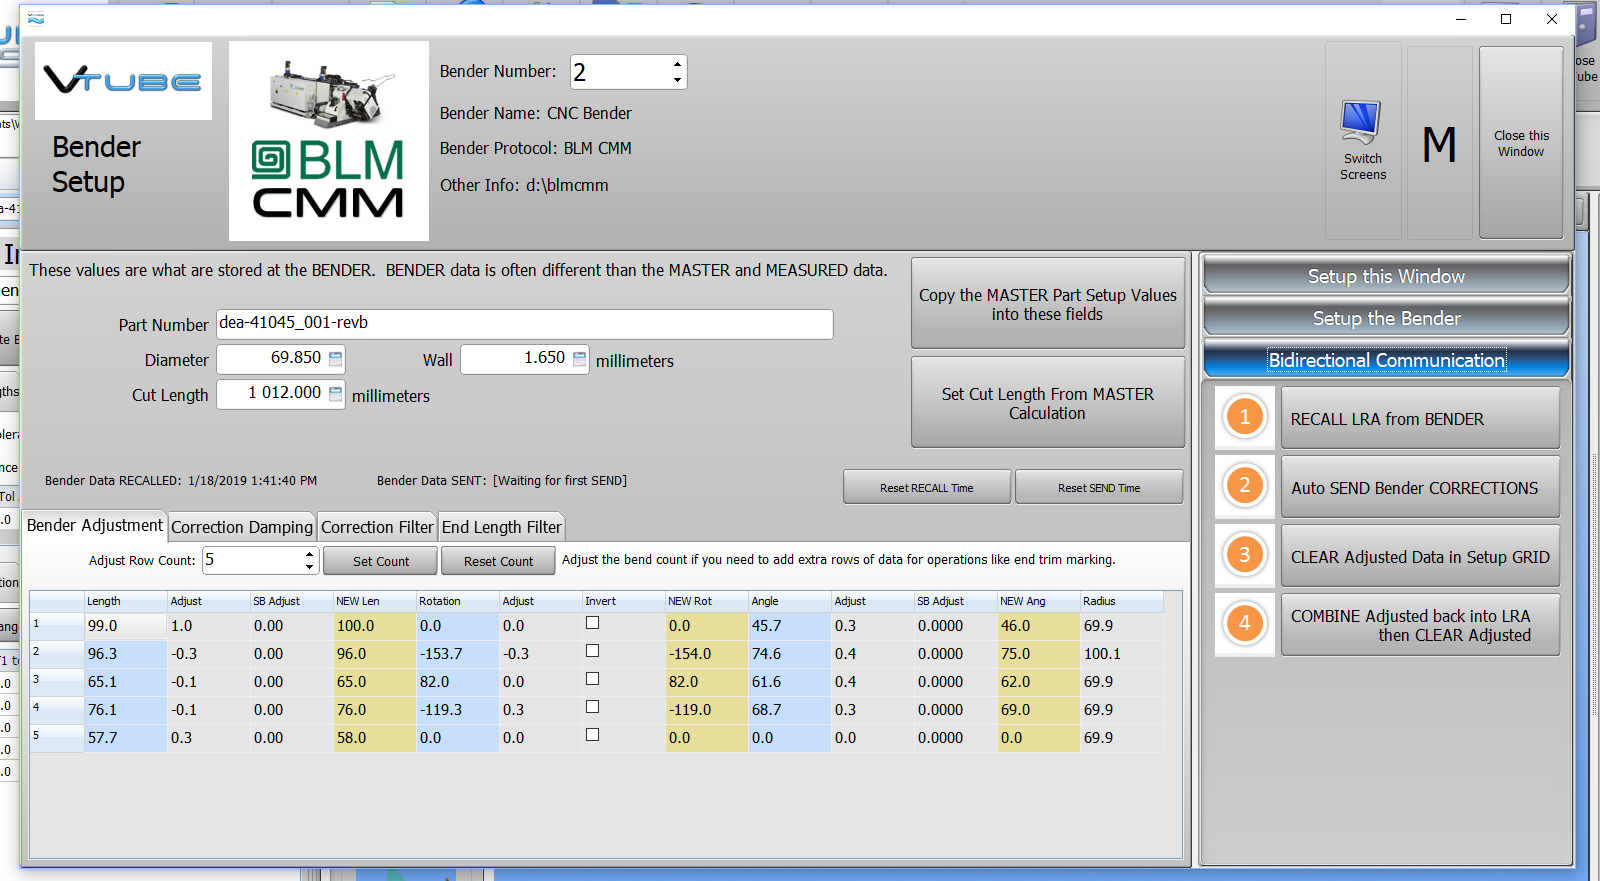Expand the Setup this Window section
The image size is (1600, 881).
tap(1385, 276)
